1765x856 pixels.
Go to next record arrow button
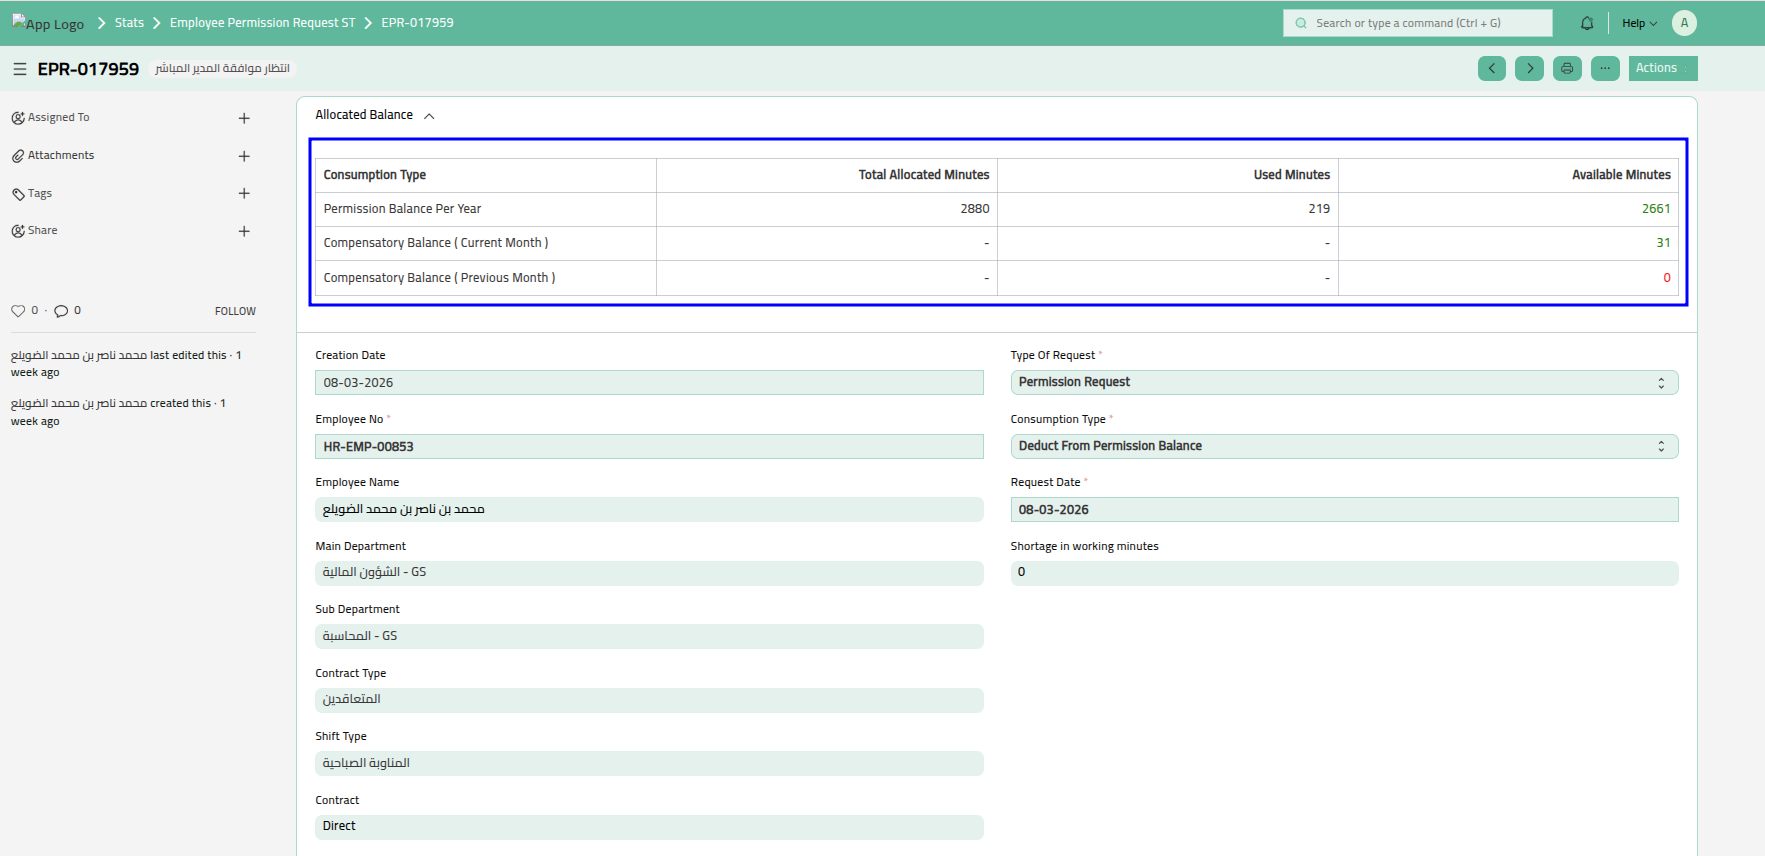pyautogui.click(x=1529, y=68)
